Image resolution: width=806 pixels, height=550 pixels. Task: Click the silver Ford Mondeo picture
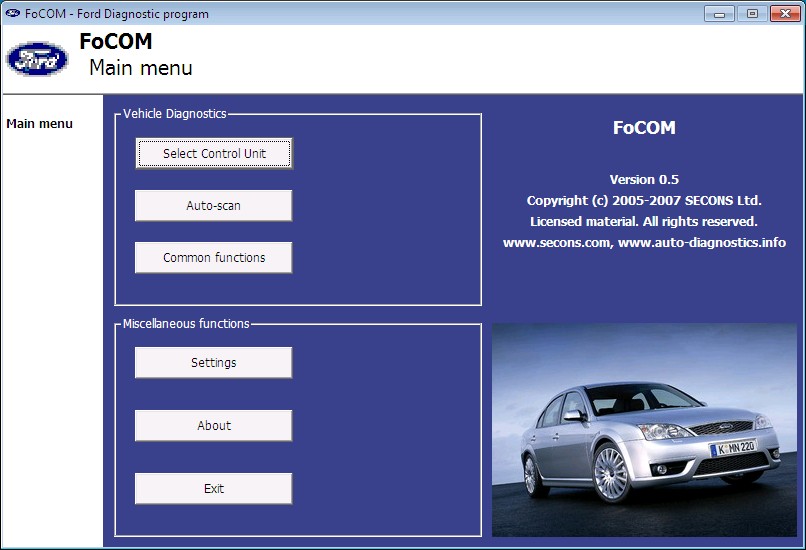644,430
